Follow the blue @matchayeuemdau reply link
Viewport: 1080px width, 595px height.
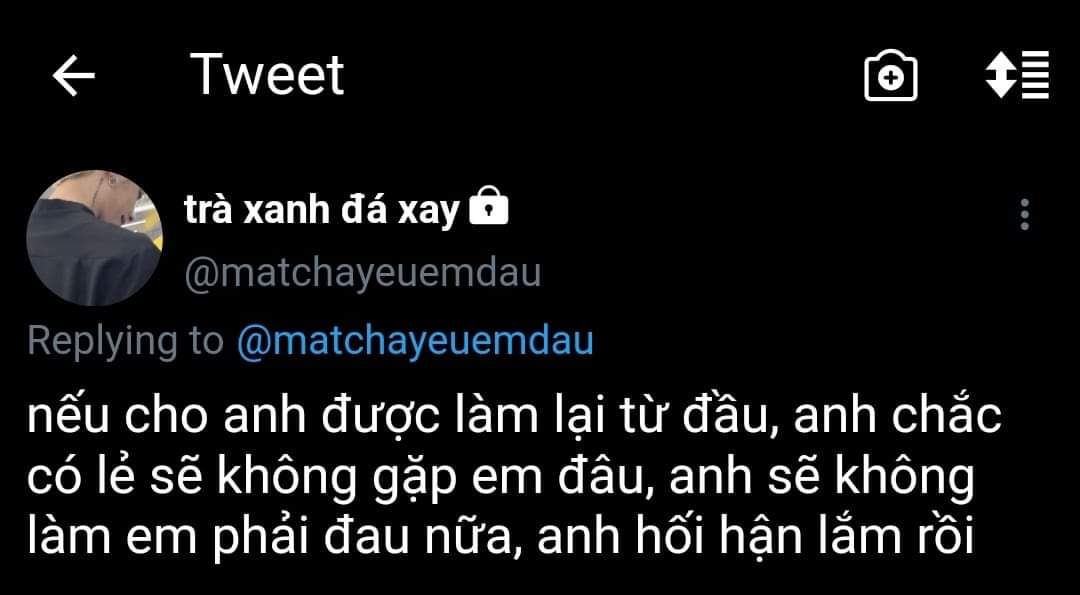pos(415,342)
